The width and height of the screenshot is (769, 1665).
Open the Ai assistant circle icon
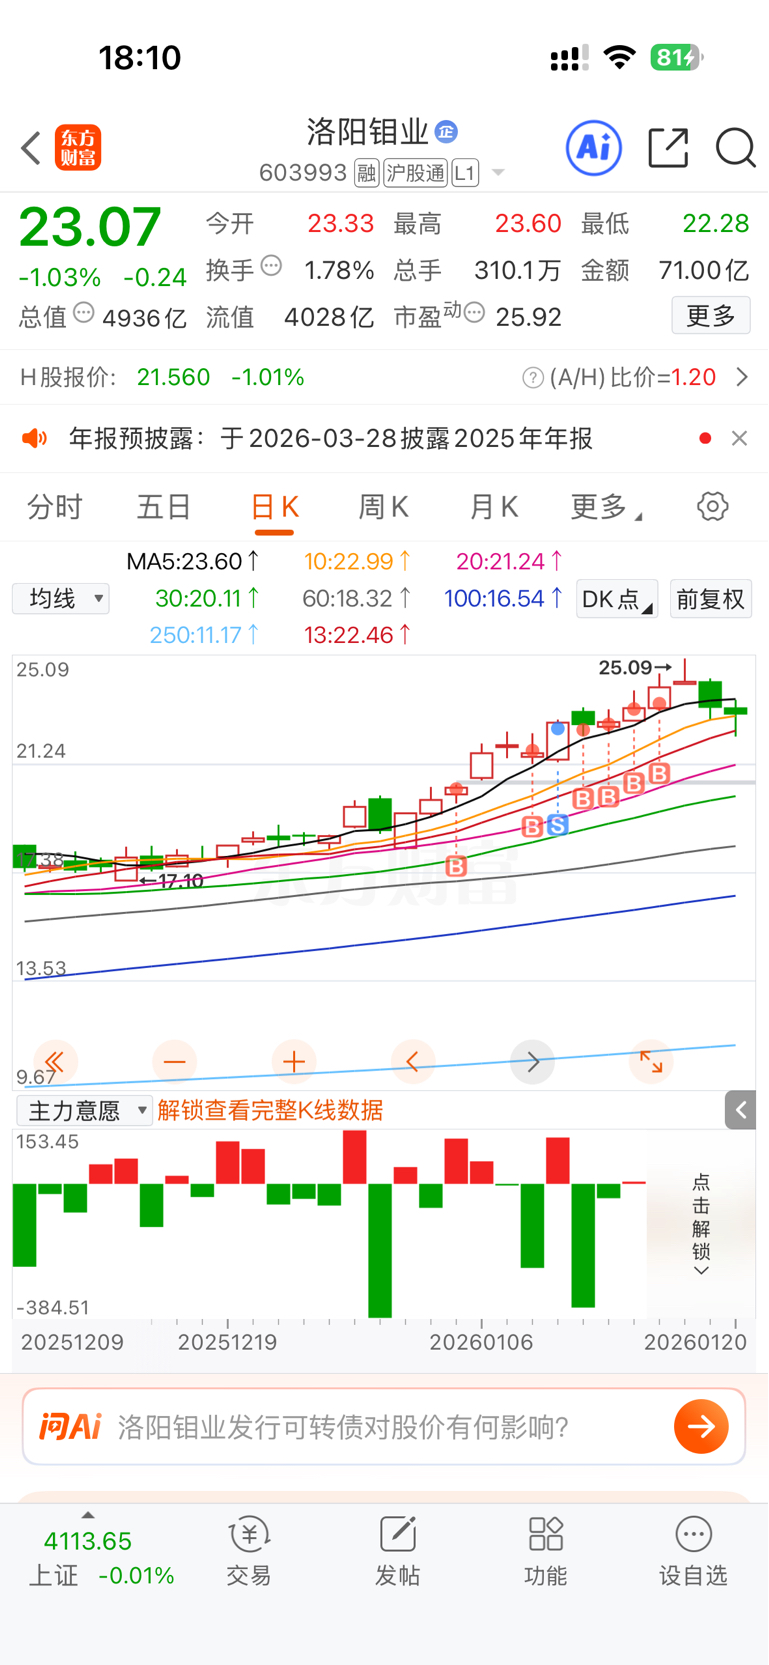[594, 148]
